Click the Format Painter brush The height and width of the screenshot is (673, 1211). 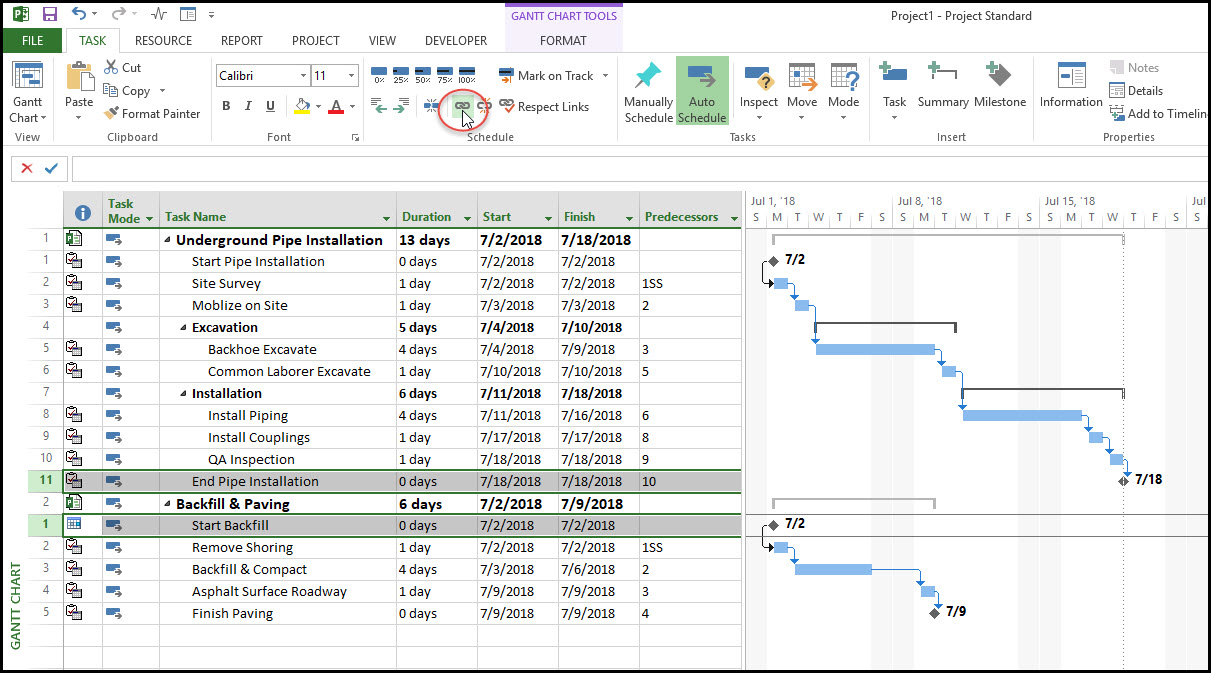(x=112, y=114)
